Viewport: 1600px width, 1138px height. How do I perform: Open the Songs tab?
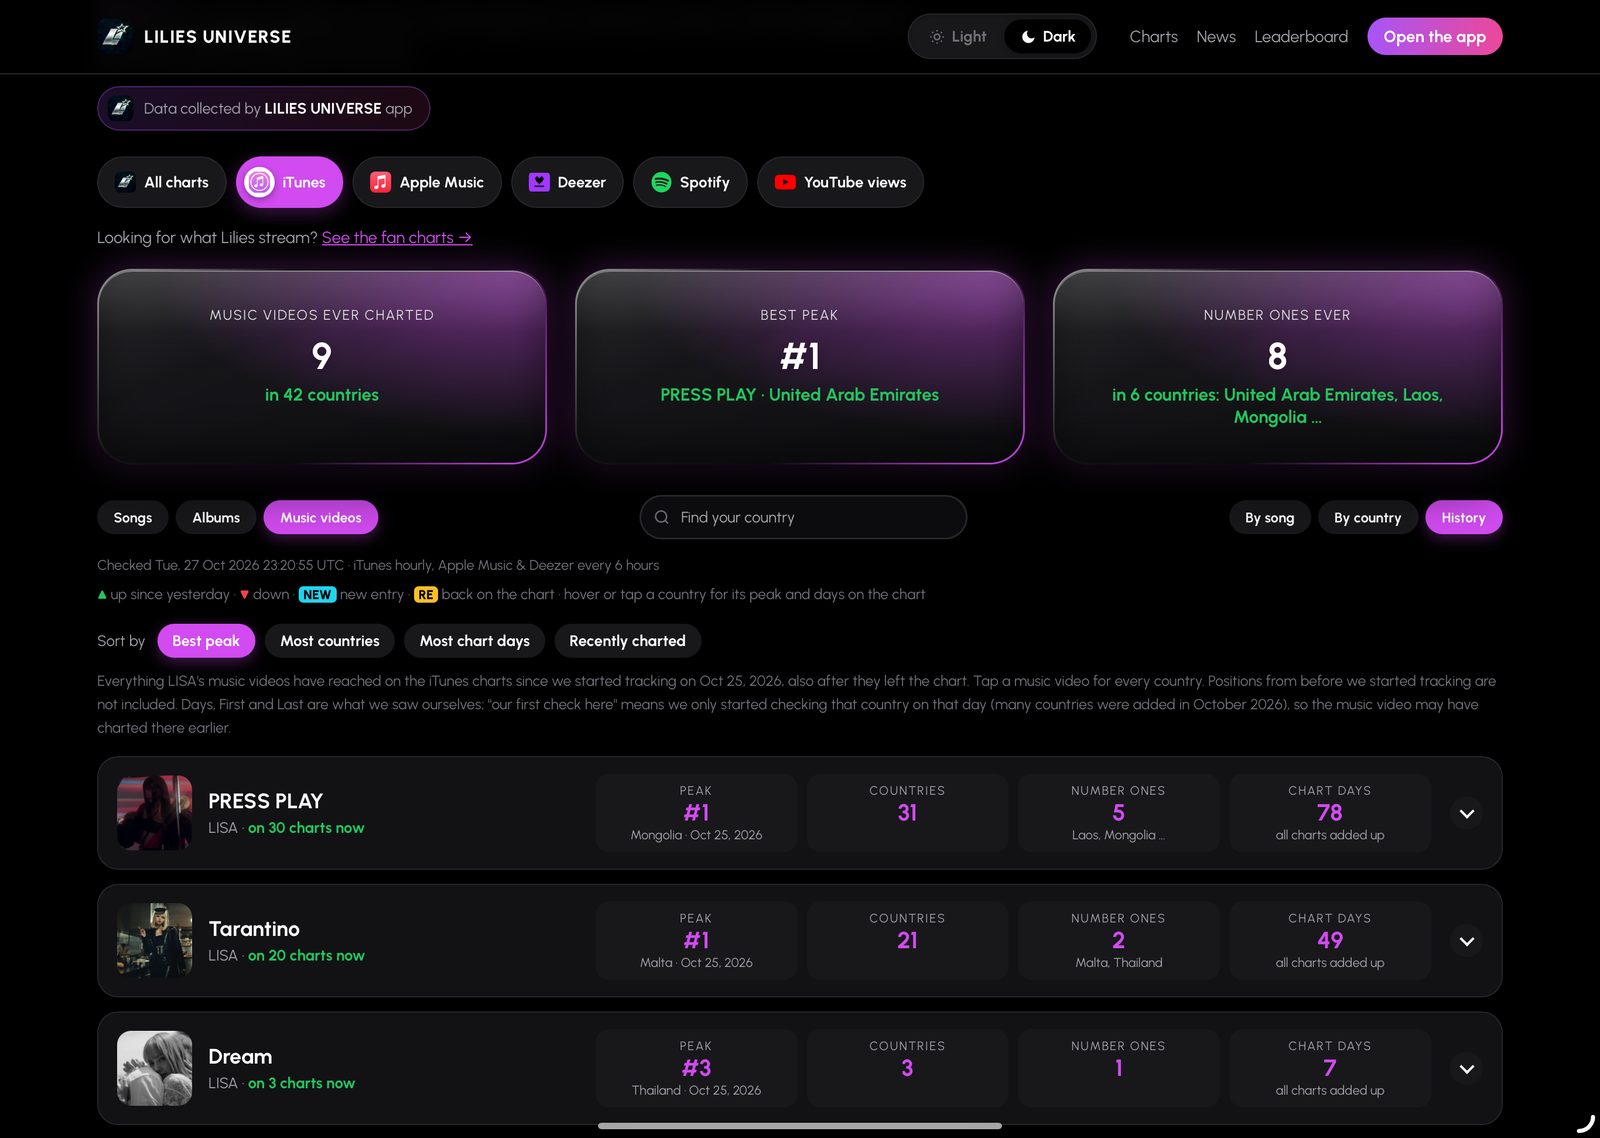(x=133, y=517)
